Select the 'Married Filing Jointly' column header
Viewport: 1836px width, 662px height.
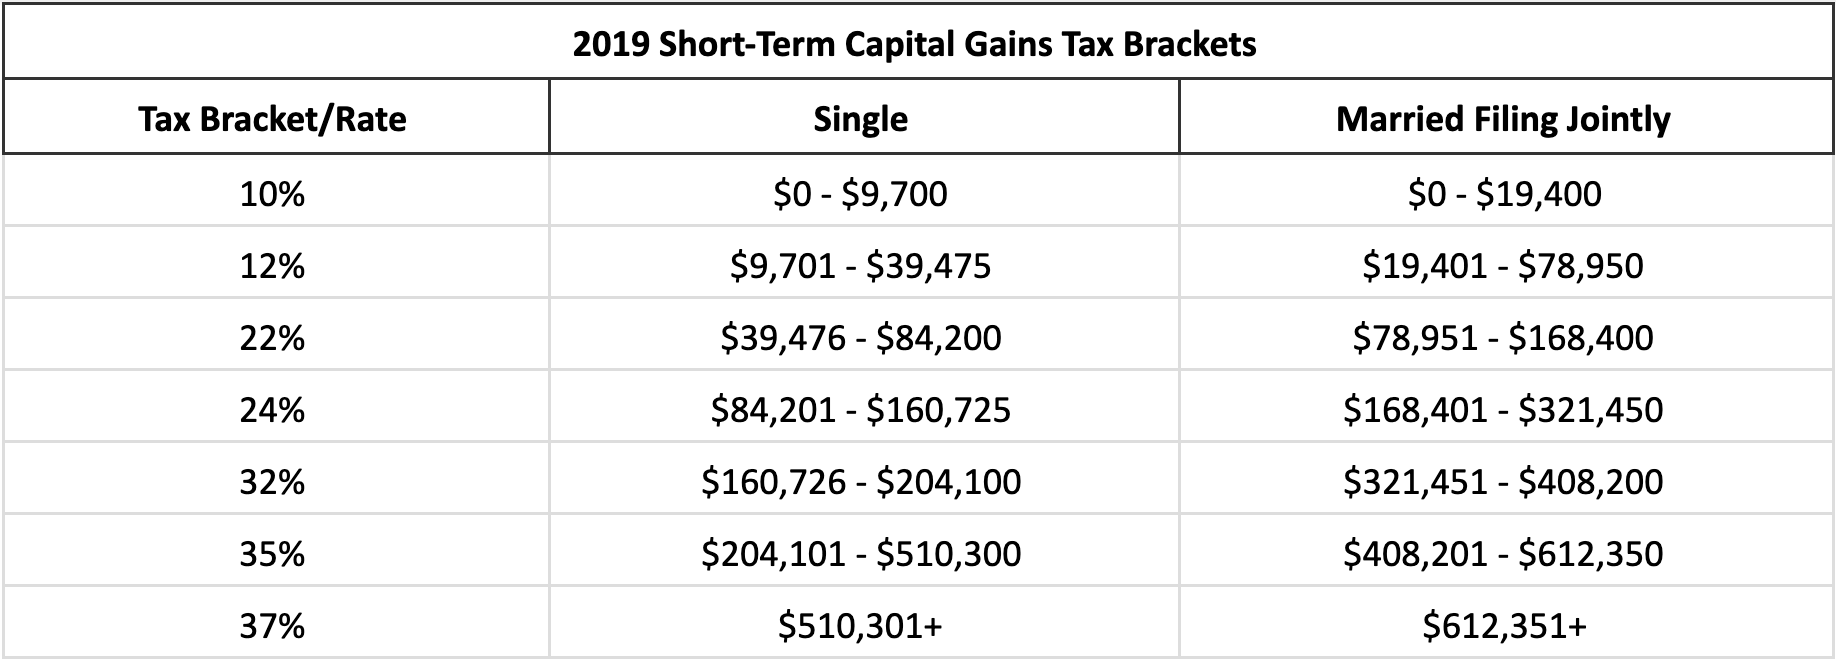click(x=1503, y=119)
